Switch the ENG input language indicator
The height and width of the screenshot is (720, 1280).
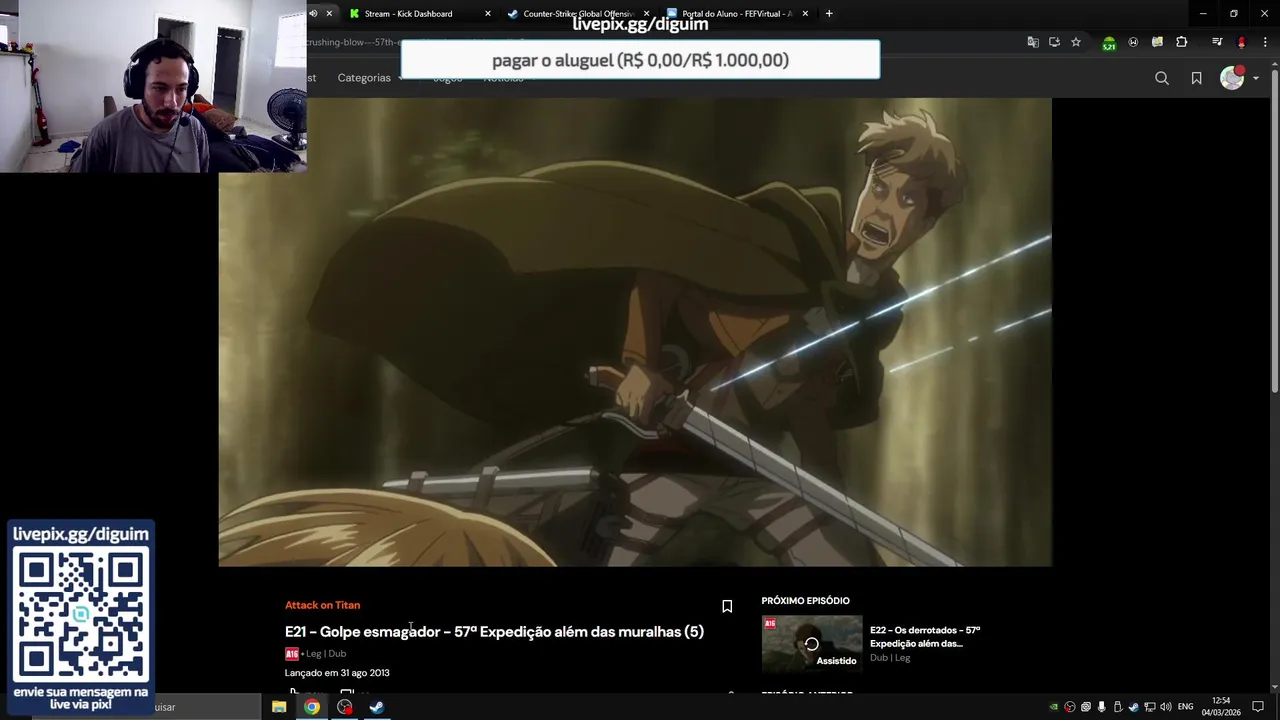coord(1186,707)
